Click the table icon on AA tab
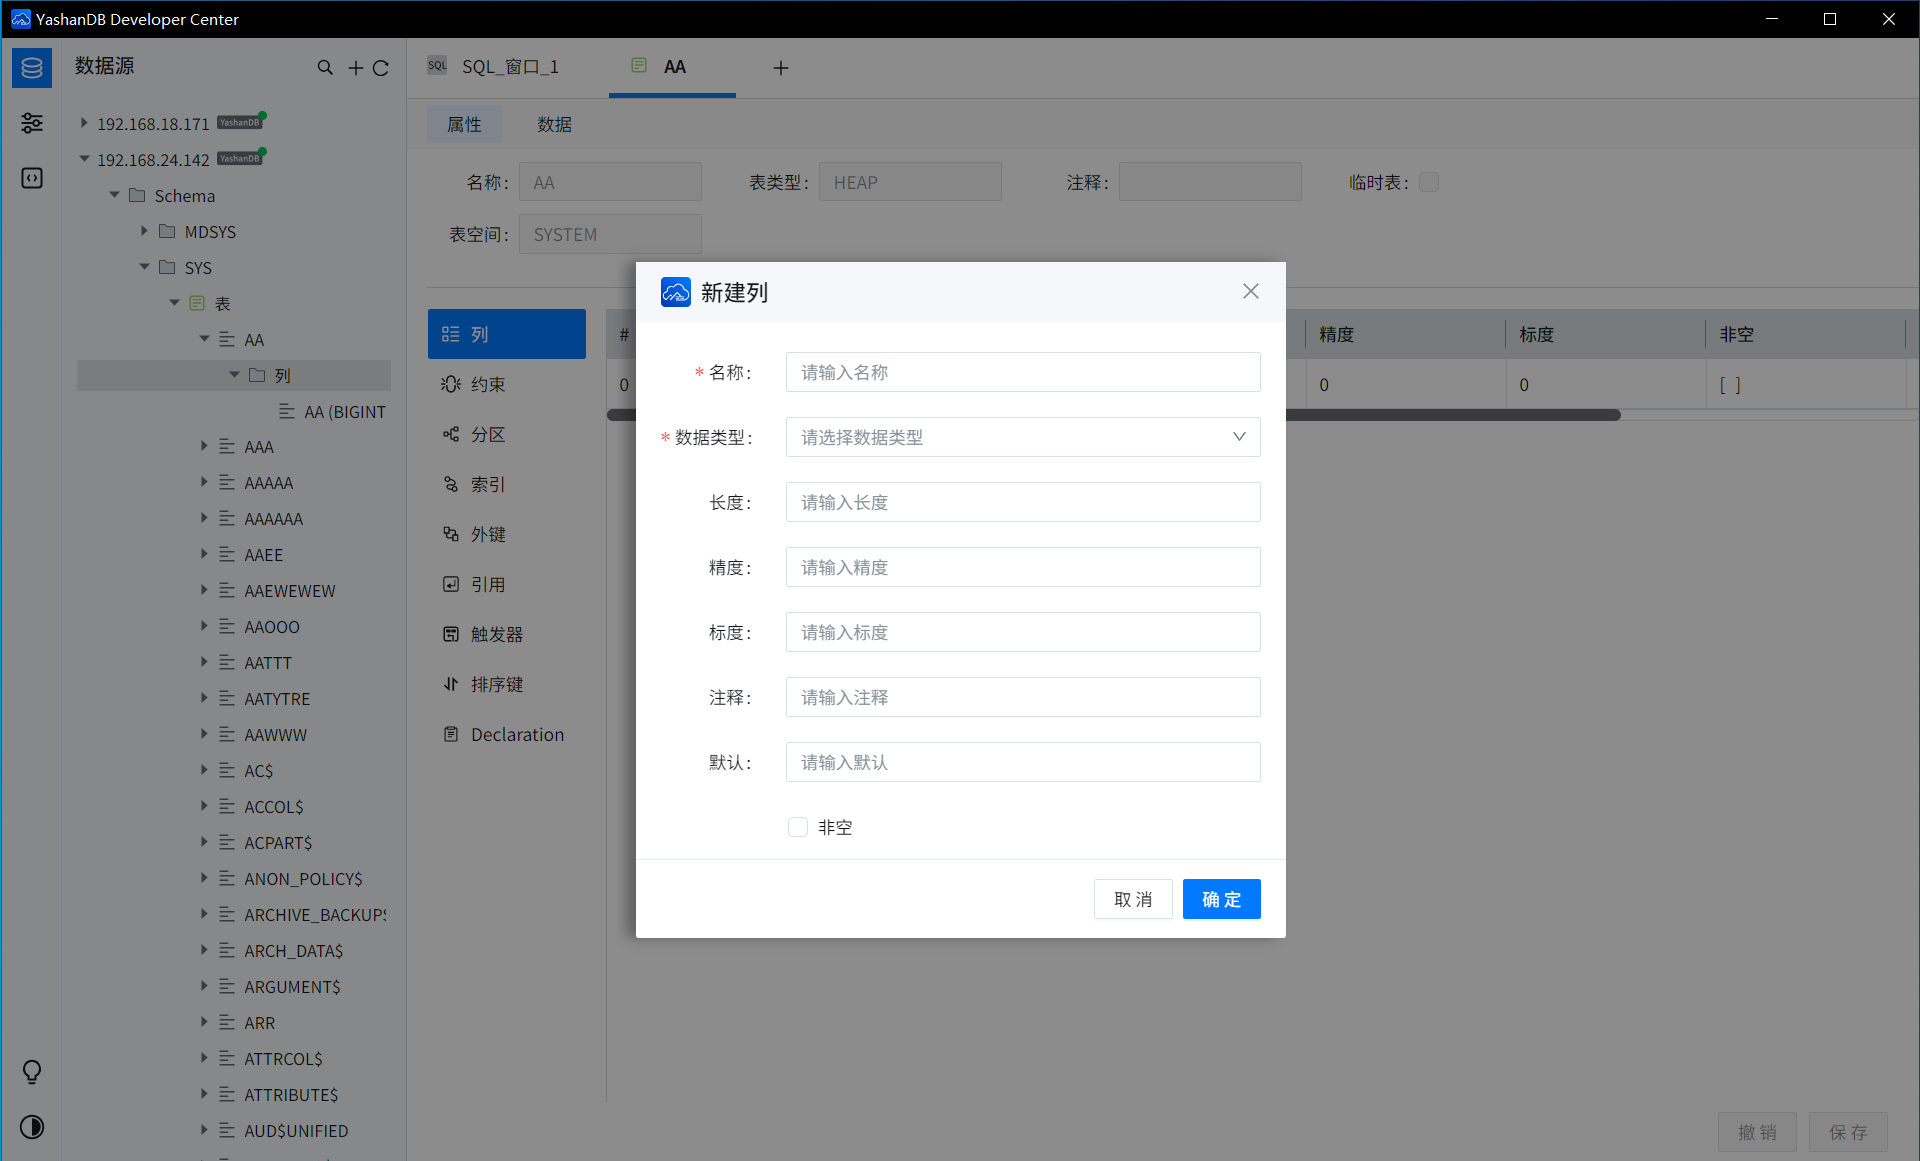1920x1161 pixels. [x=639, y=66]
